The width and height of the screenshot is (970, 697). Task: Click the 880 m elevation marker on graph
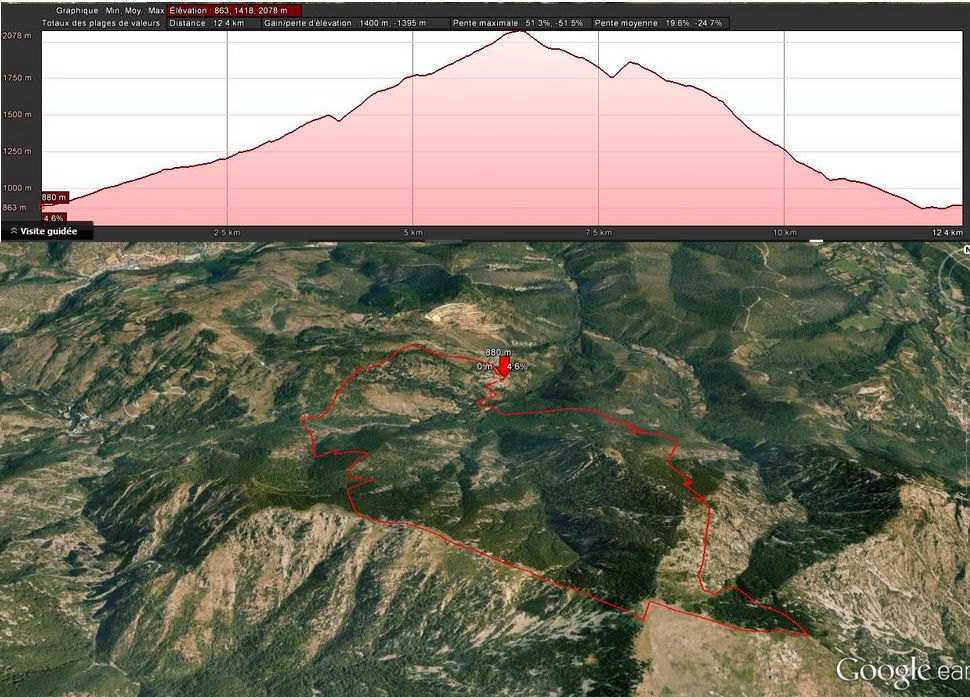click(x=54, y=197)
